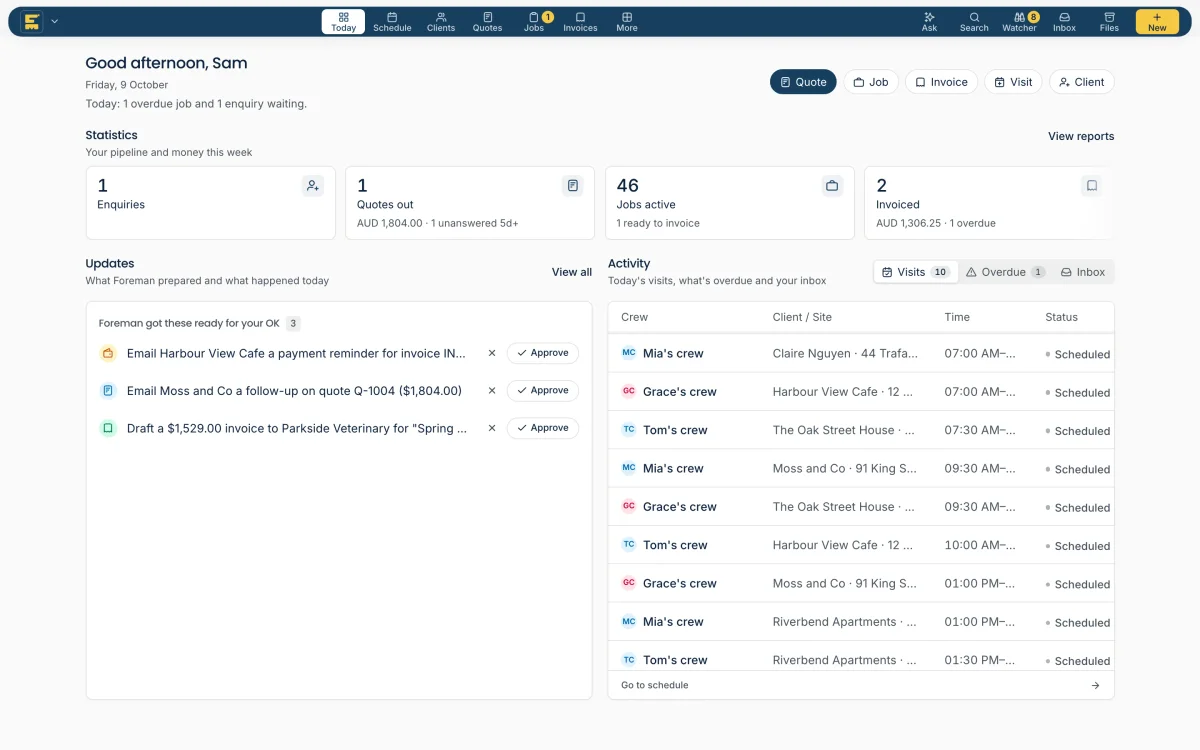Viewport: 1200px width, 750px height.
Task: Click the Go to schedule link
Action: pyautogui.click(x=655, y=685)
